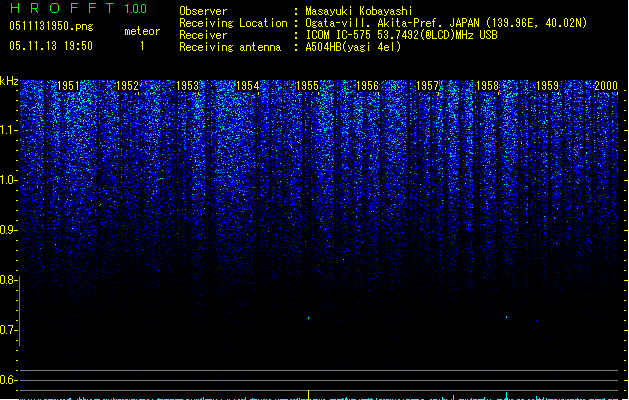Click the 1959 time marker
This screenshot has width=629, height=400.
click(x=547, y=86)
